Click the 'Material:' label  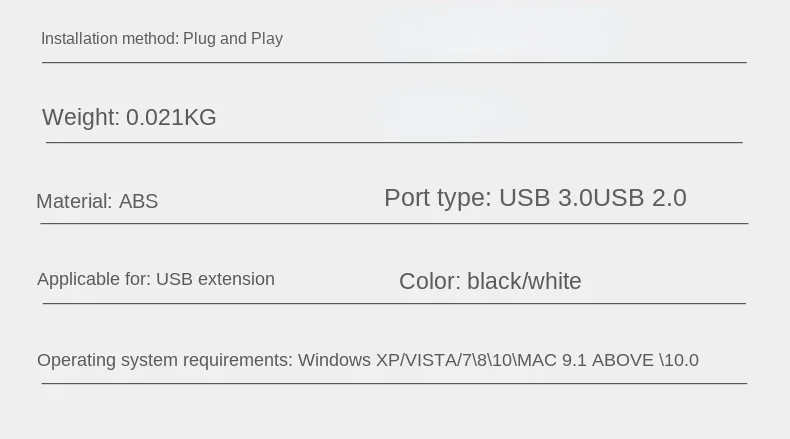pyautogui.click(x=74, y=201)
